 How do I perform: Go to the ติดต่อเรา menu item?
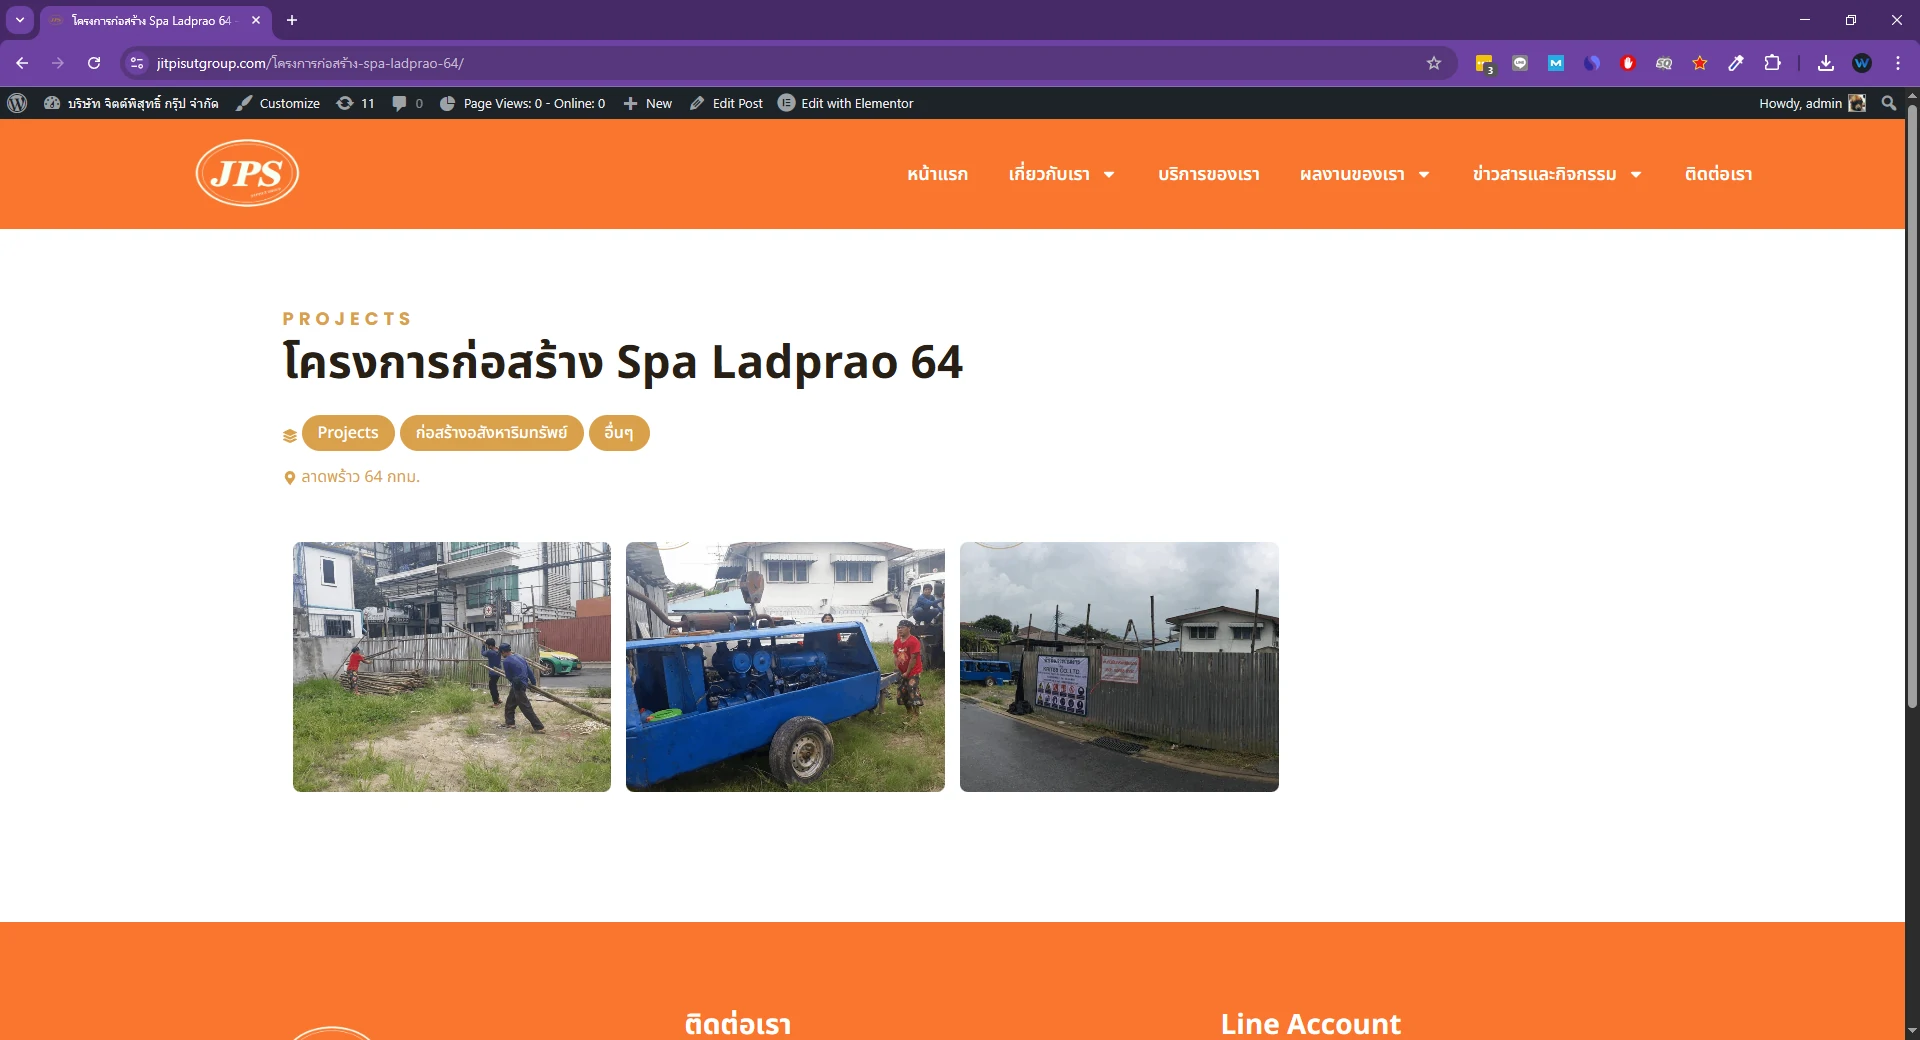point(1718,174)
